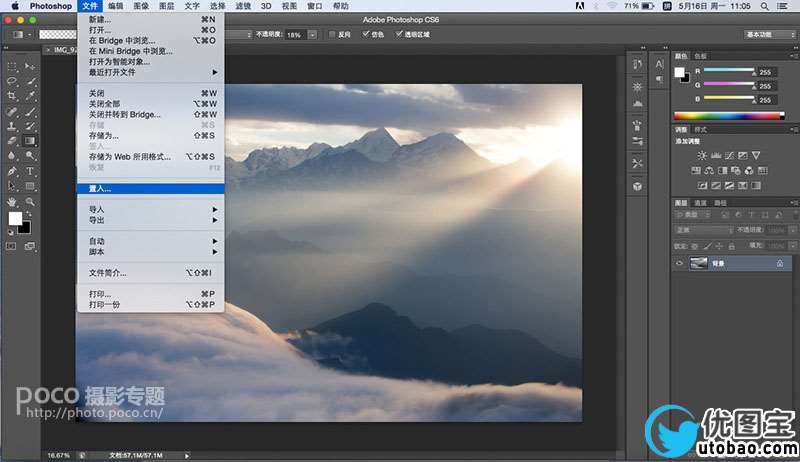Toggle the 反向 (Reverse) checkbox
The height and width of the screenshot is (462, 800).
point(332,34)
